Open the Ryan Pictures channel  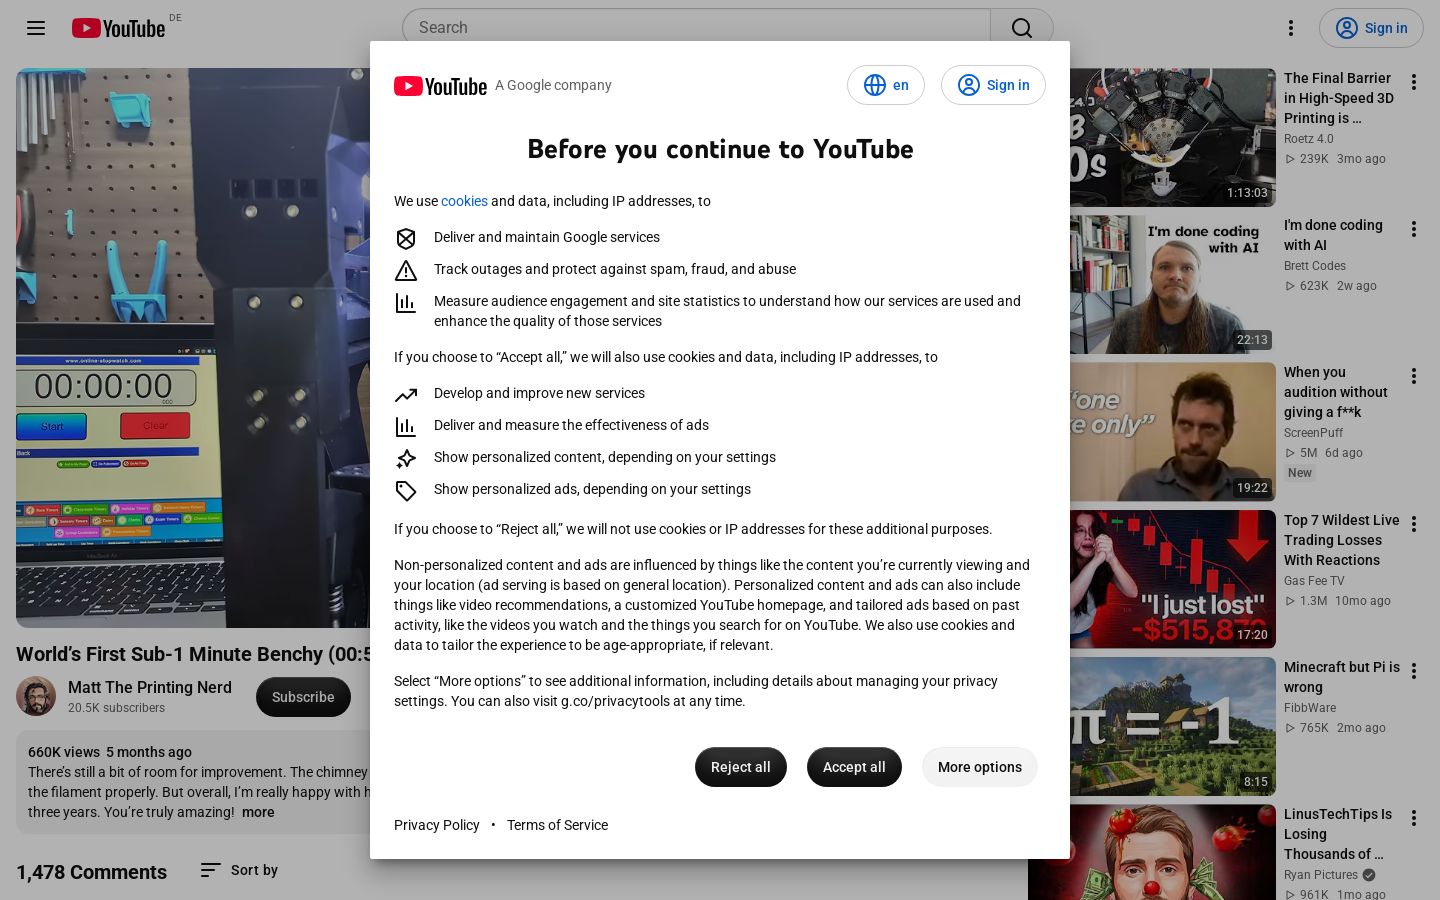point(1321,875)
